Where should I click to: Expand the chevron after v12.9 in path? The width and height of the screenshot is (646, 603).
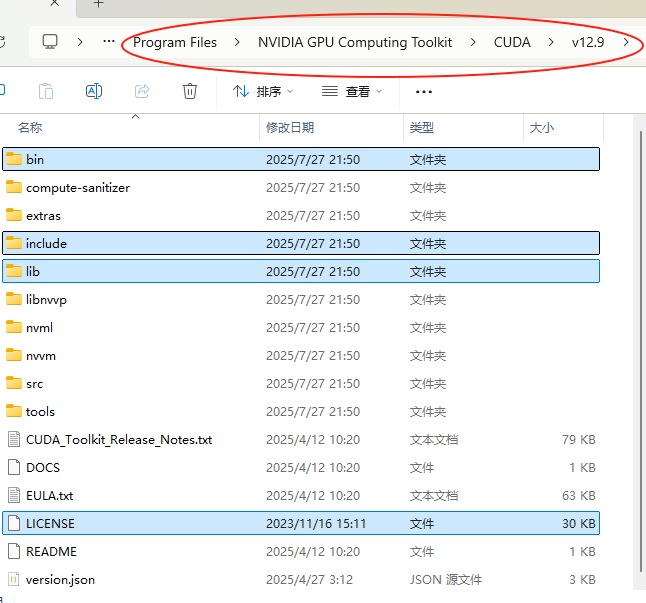[x=626, y=42]
